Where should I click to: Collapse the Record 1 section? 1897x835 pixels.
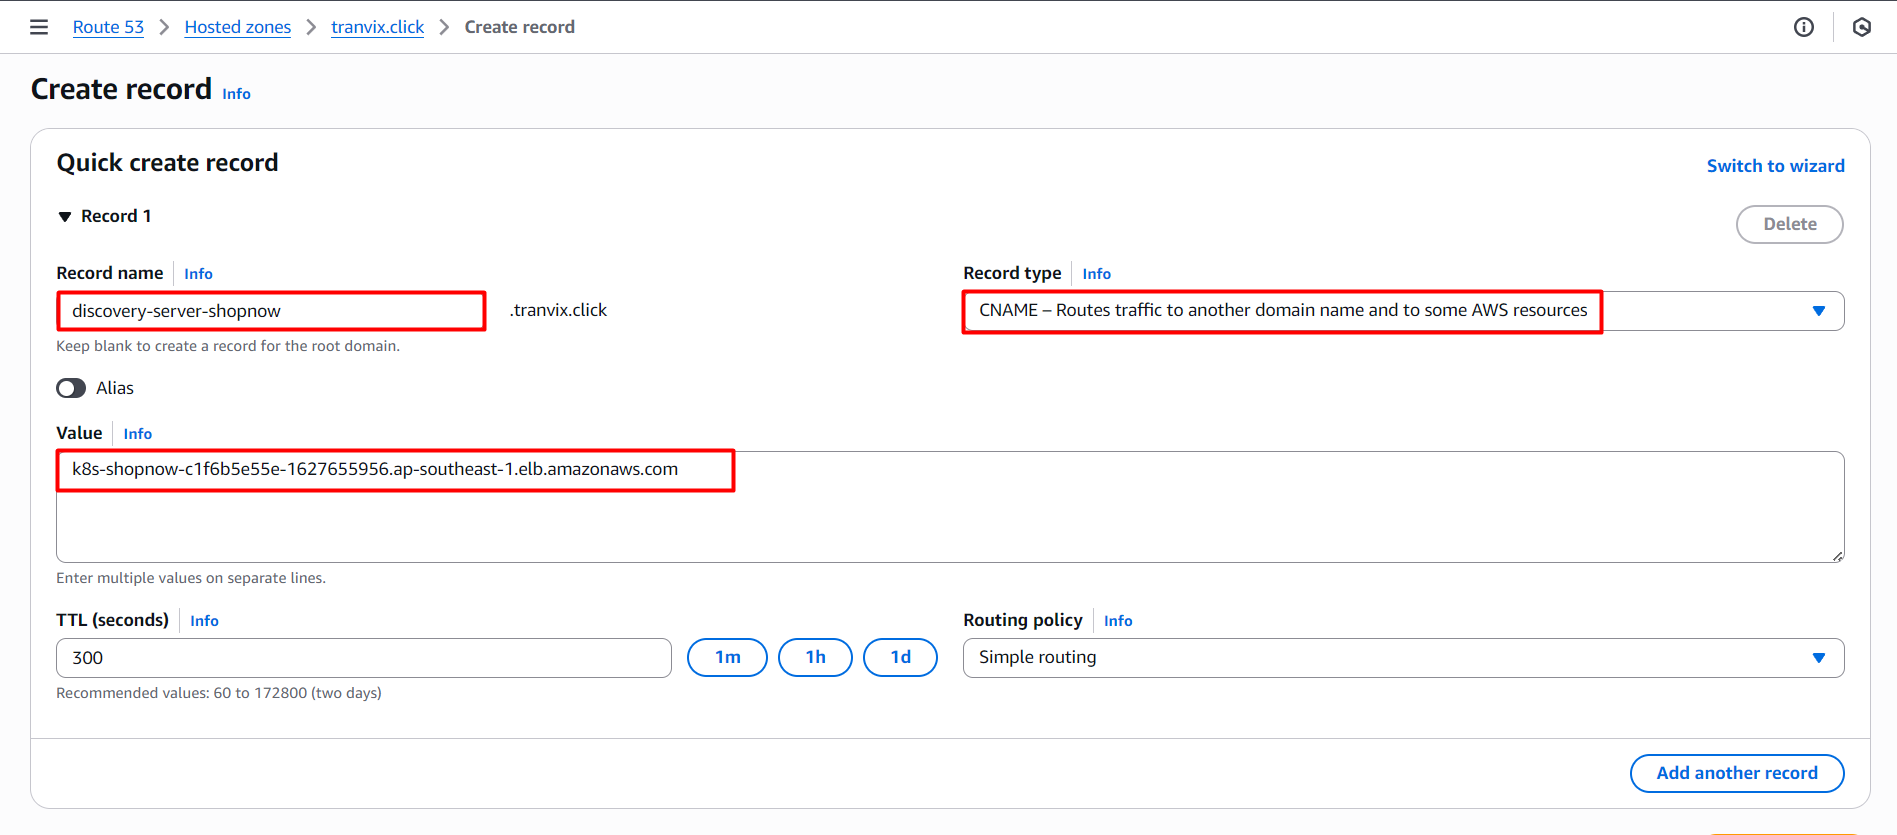(x=66, y=217)
